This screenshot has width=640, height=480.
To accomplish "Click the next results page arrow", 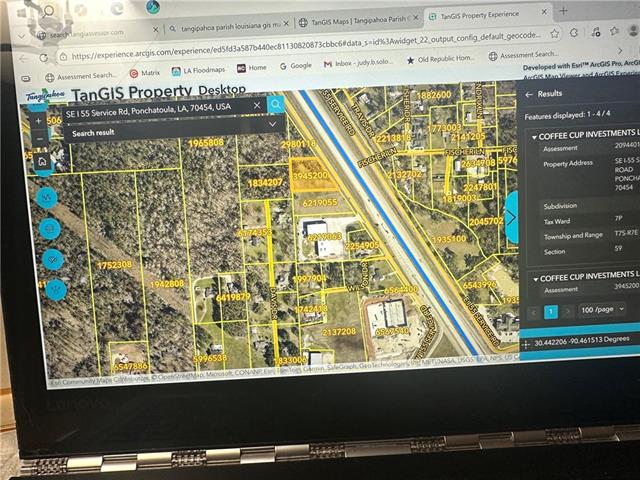I will [568, 311].
